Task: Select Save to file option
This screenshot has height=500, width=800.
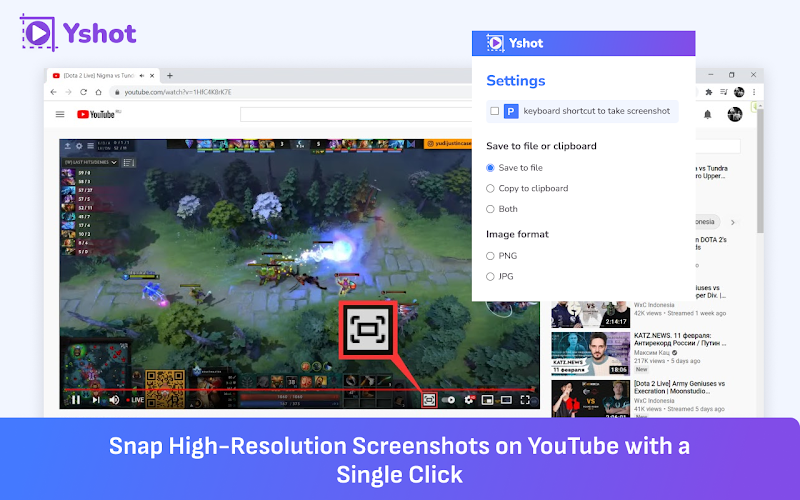Action: tap(490, 168)
